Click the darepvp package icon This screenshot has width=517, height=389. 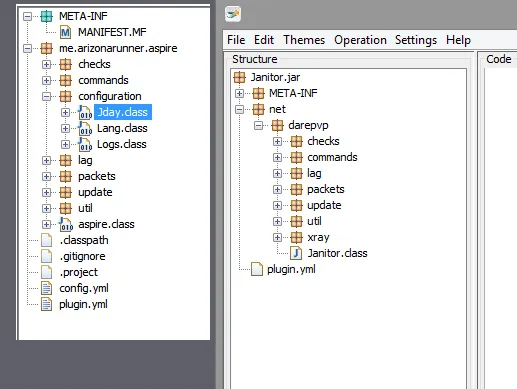(x=277, y=125)
